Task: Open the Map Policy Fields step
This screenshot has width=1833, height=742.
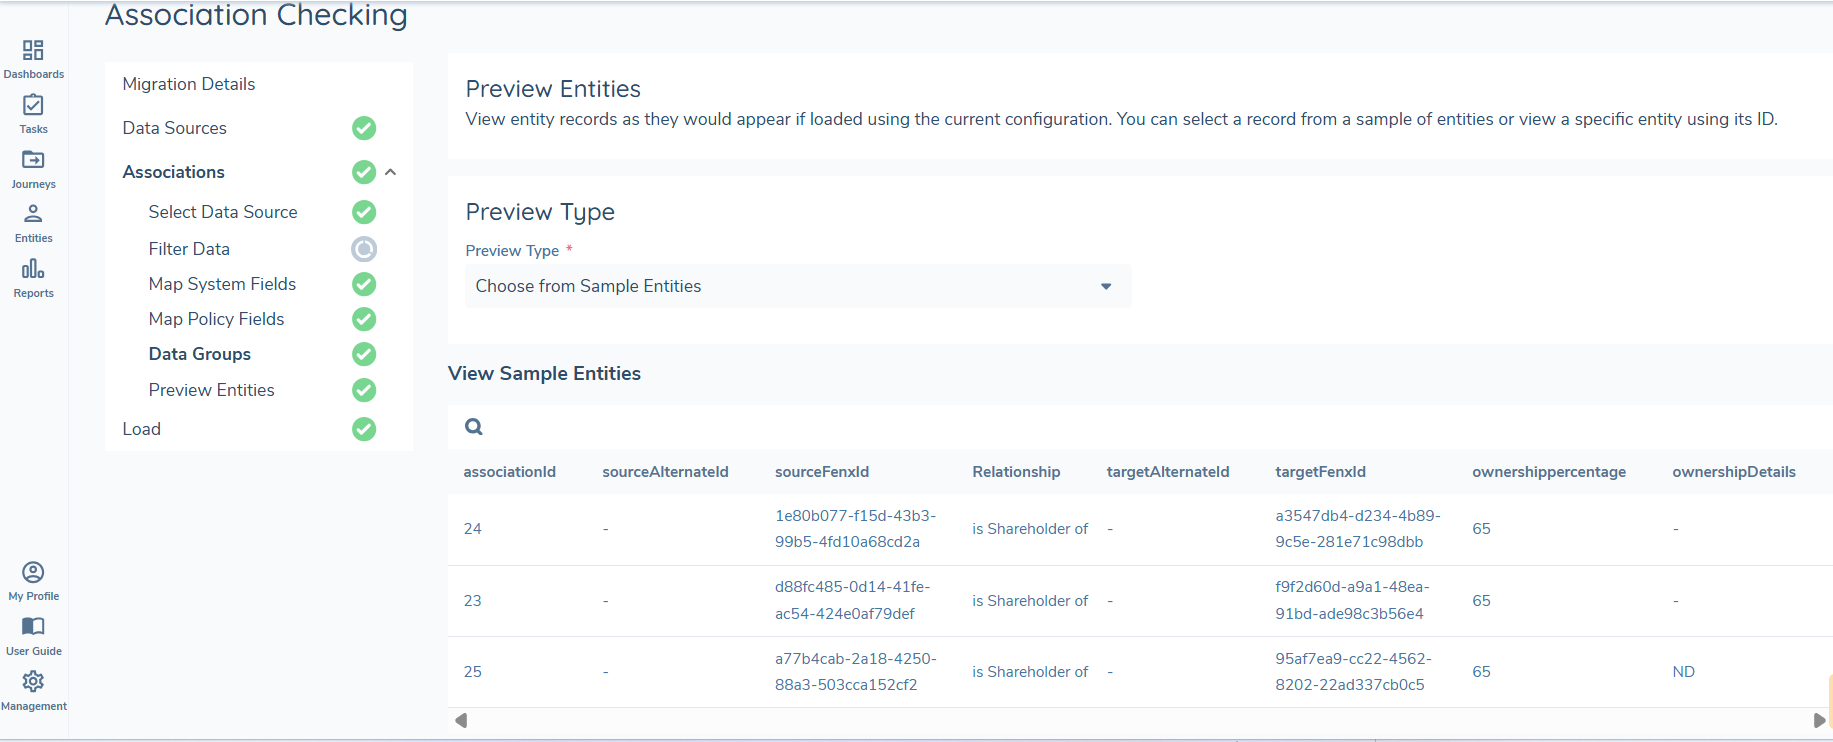Action: [x=216, y=319]
